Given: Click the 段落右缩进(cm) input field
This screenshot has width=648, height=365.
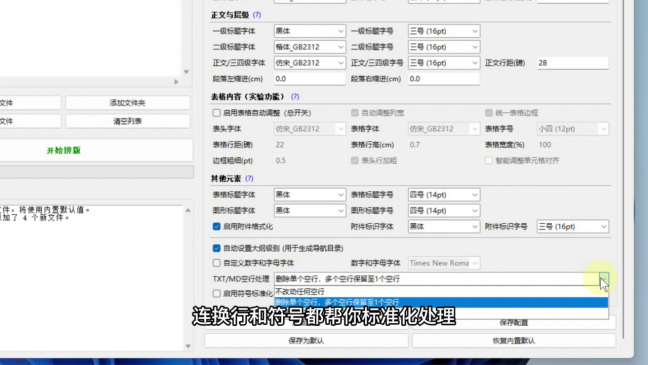Looking at the screenshot, I should [444, 79].
